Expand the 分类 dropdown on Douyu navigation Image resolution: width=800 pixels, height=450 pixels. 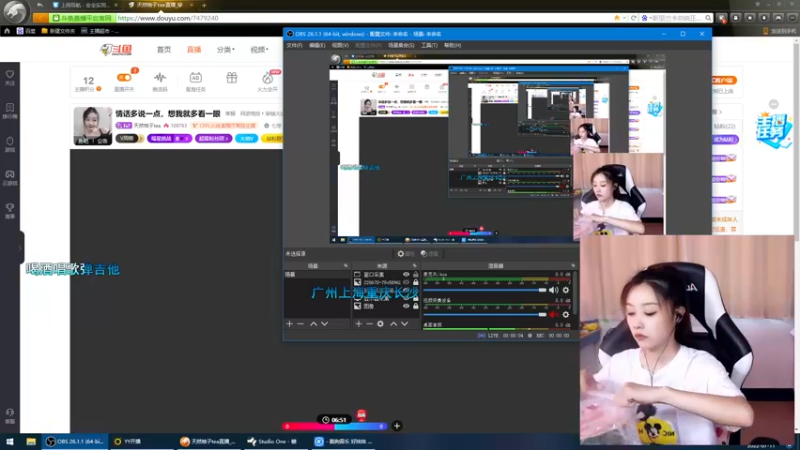[x=226, y=49]
